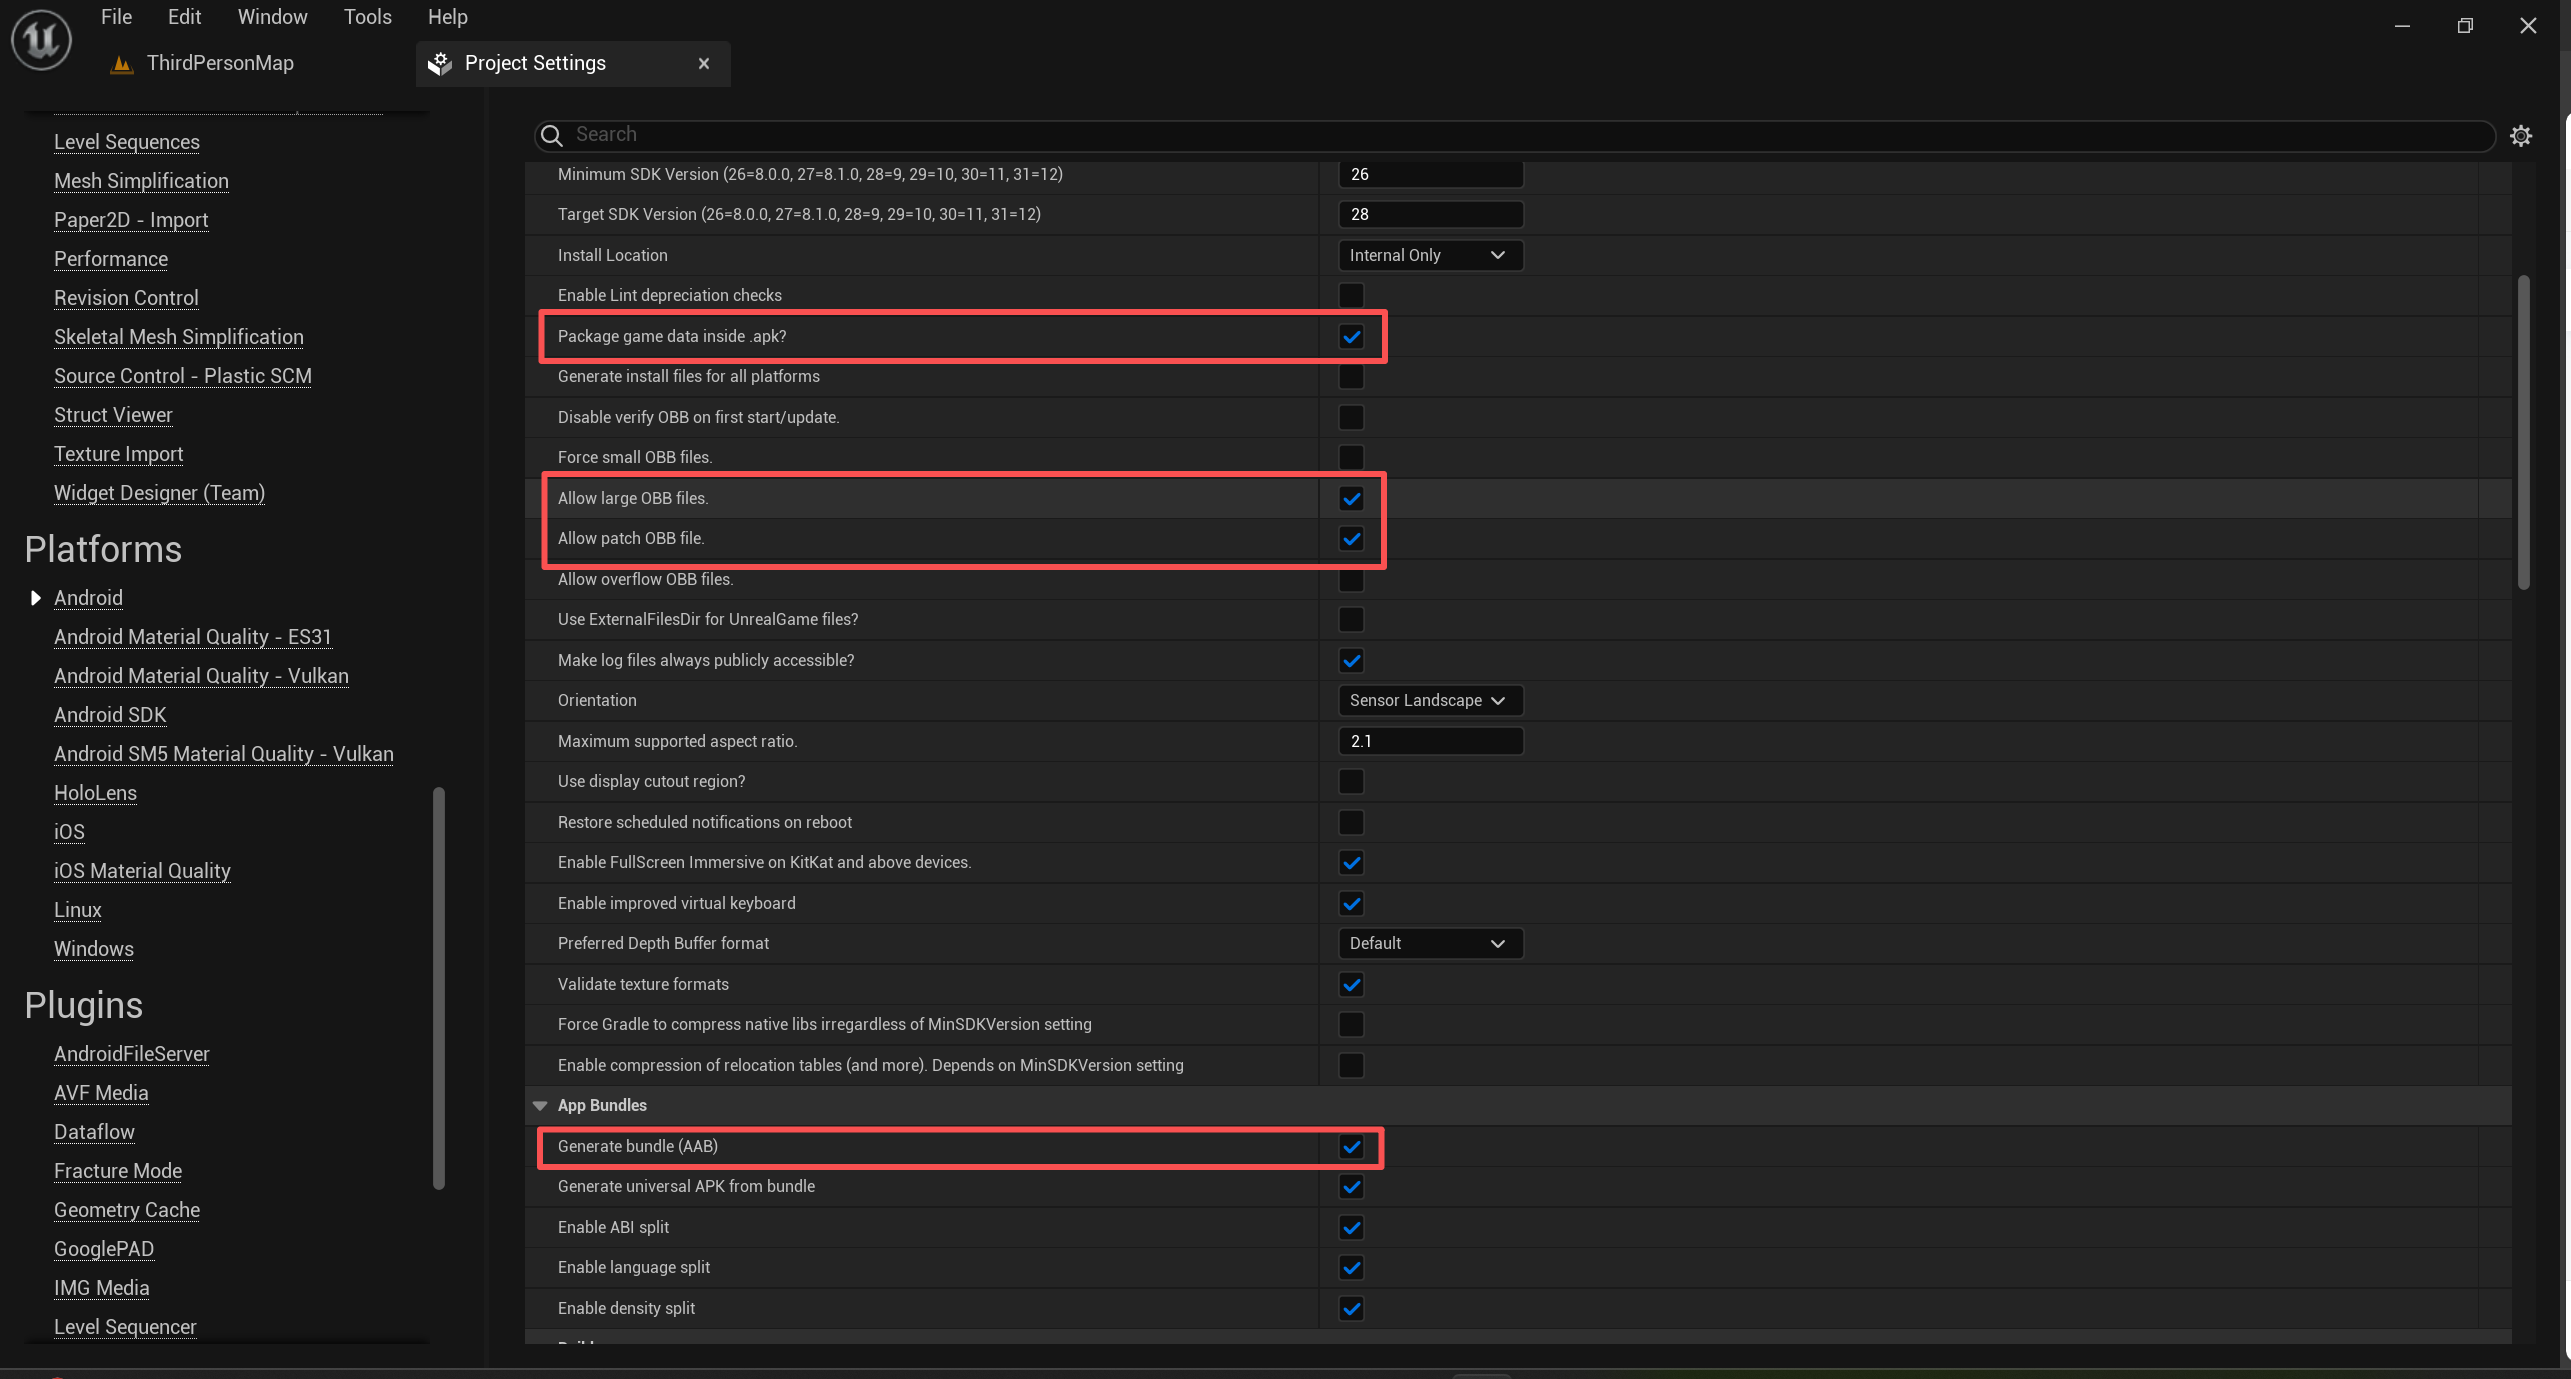Viewport: 2571px width, 1379px height.
Task: Open the Window menu
Action: [272, 17]
